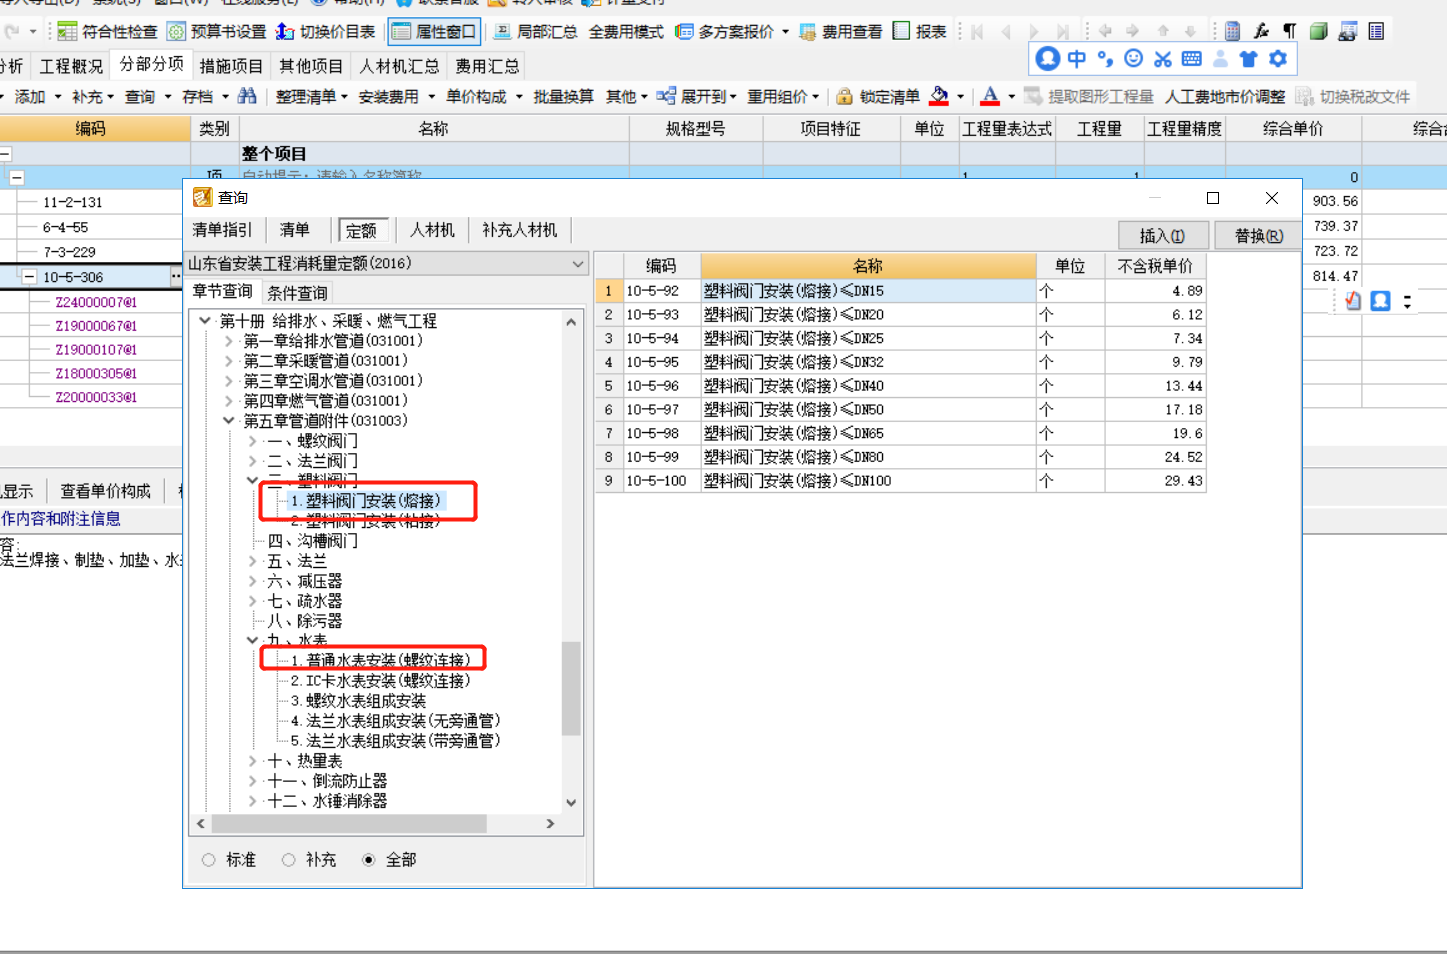Click the IME skin shirt icon
1447x954 pixels.
tap(1249, 59)
